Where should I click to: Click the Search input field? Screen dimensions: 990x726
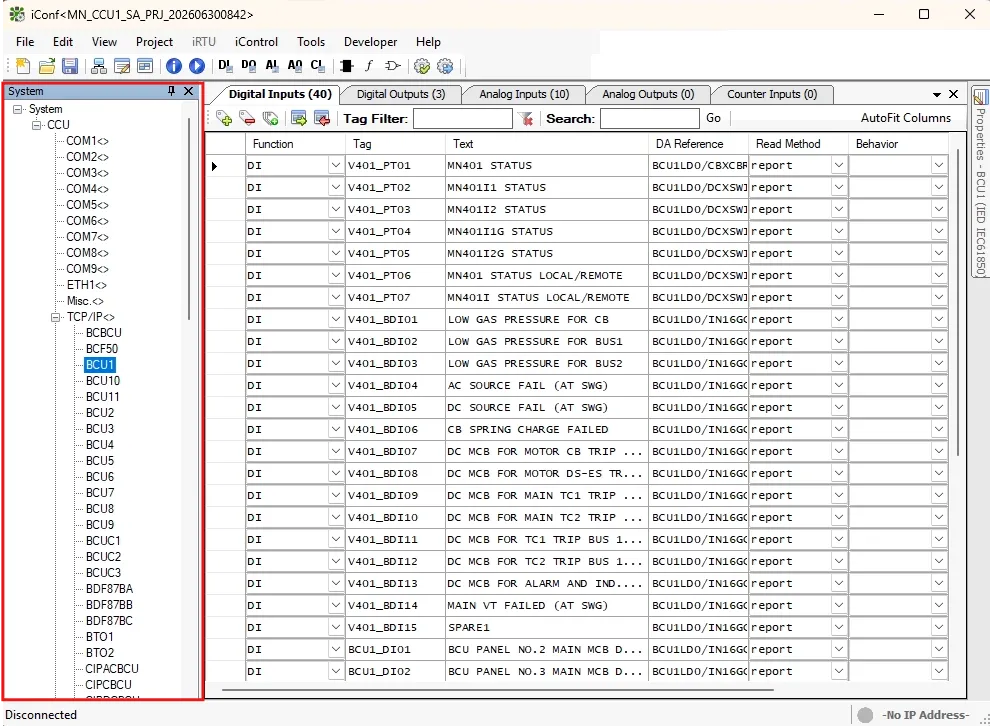(650, 118)
